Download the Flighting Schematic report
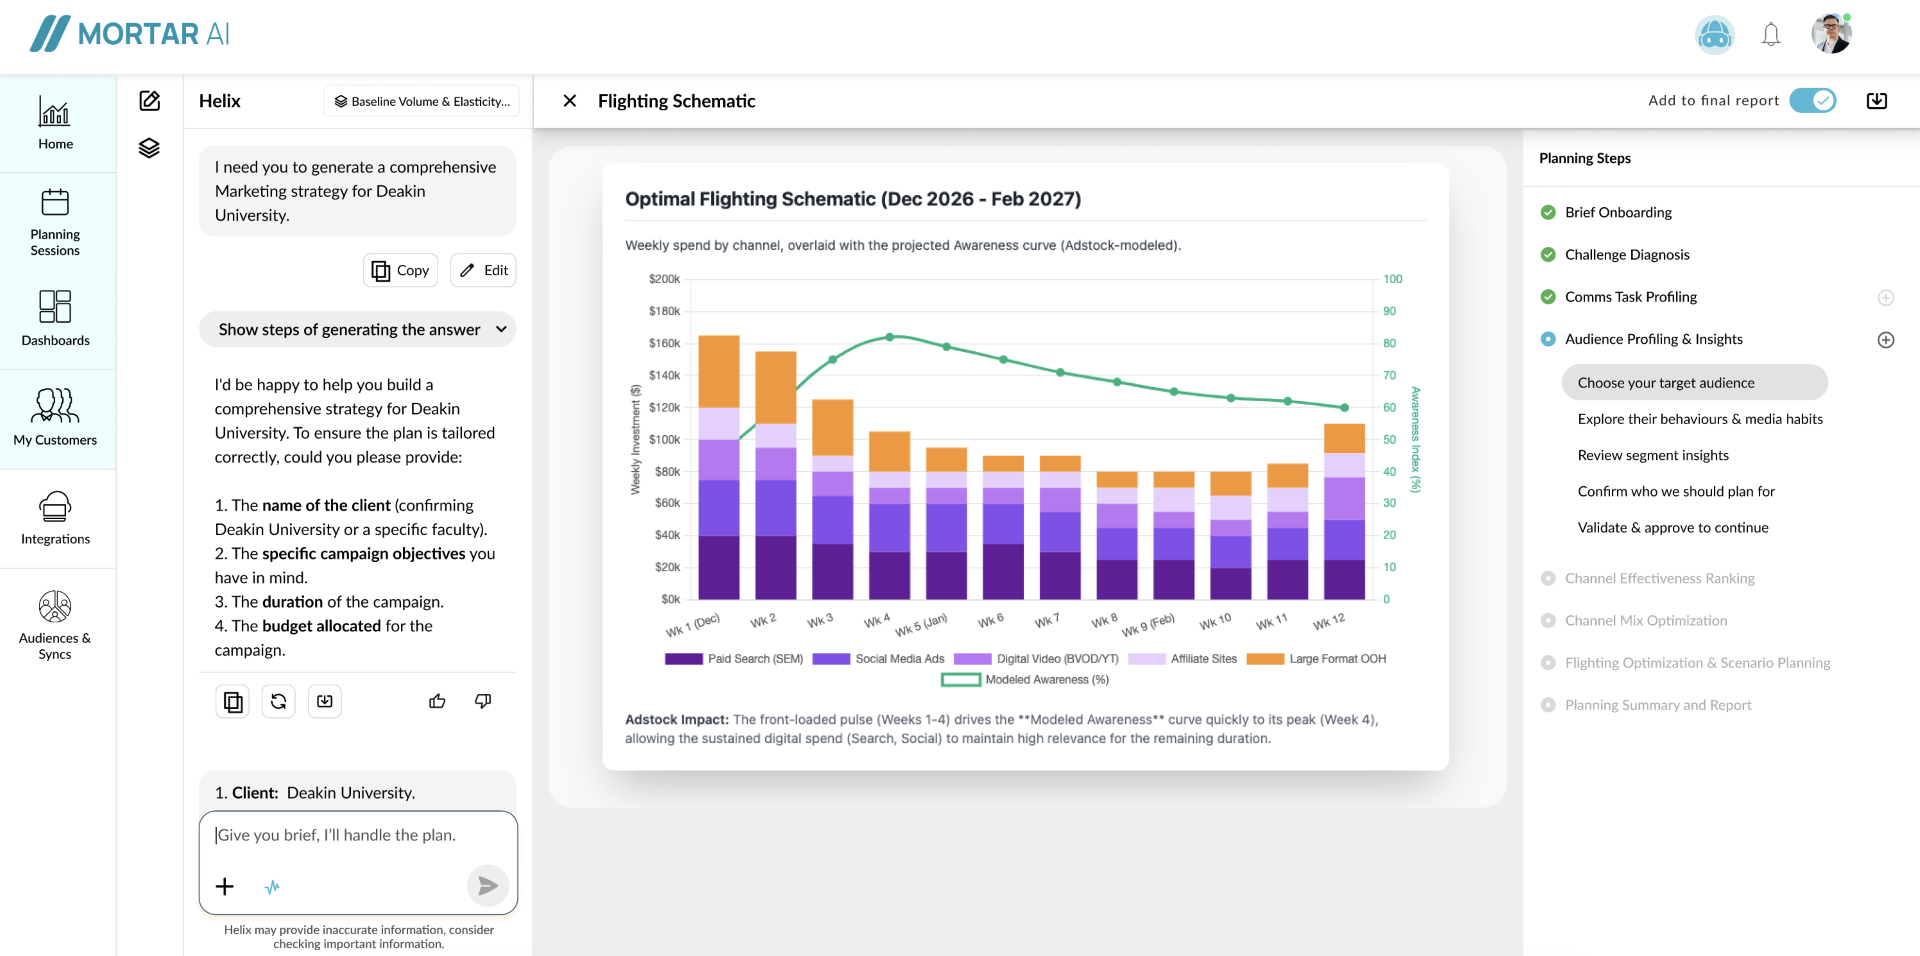The width and height of the screenshot is (1920, 956). (1876, 101)
